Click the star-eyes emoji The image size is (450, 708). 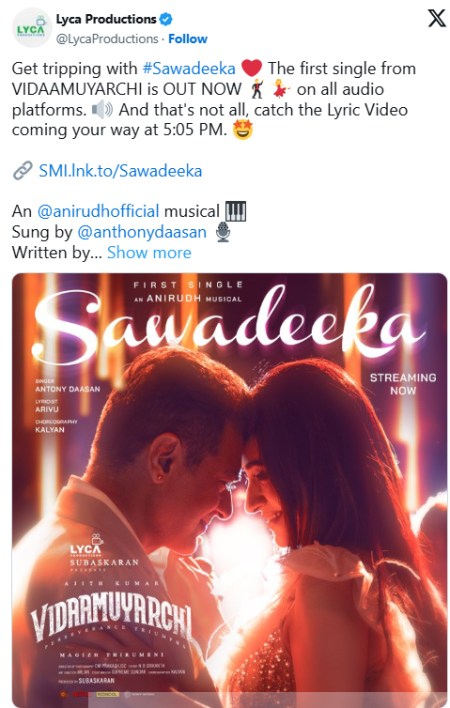(243, 130)
